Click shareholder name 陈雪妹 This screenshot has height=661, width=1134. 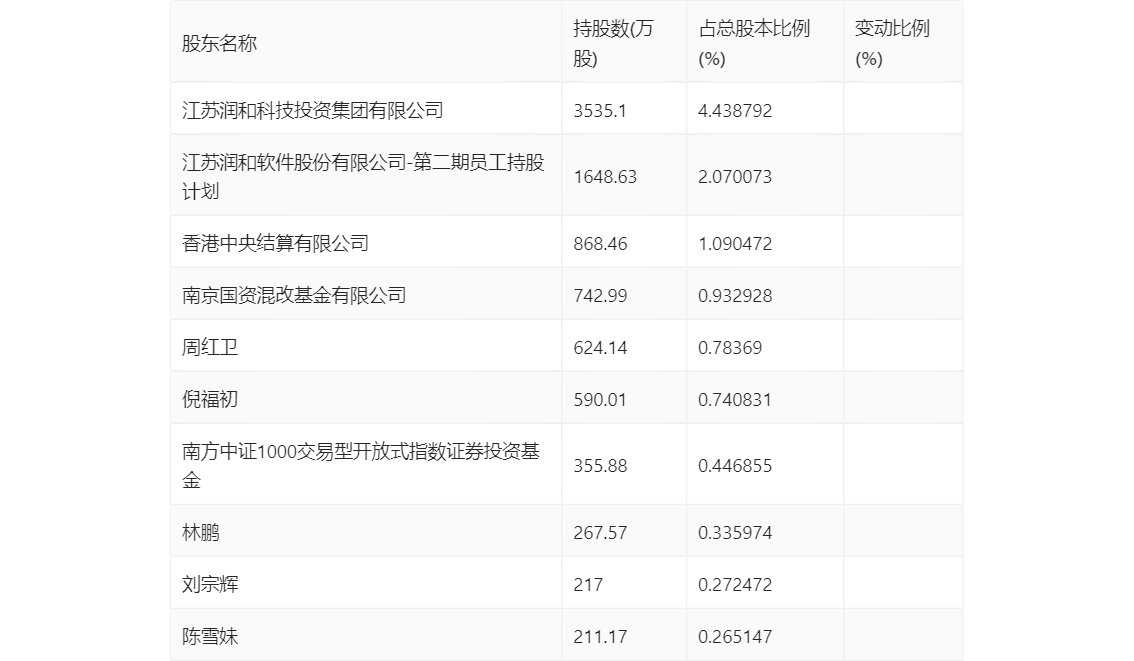pyautogui.click(x=210, y=637)
